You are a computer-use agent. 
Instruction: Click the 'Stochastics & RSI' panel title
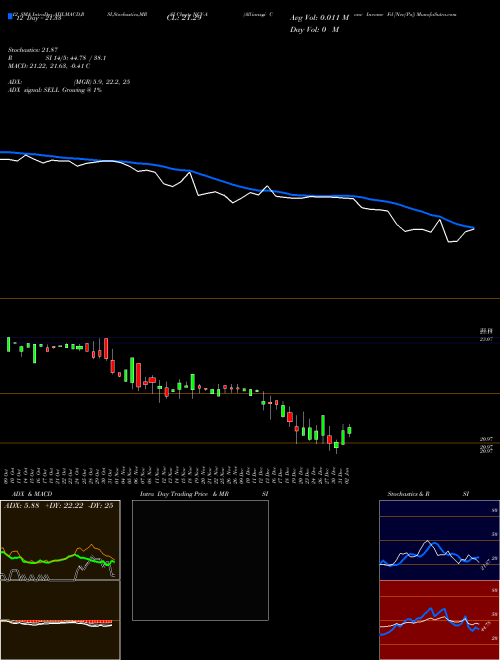point(428,494)
